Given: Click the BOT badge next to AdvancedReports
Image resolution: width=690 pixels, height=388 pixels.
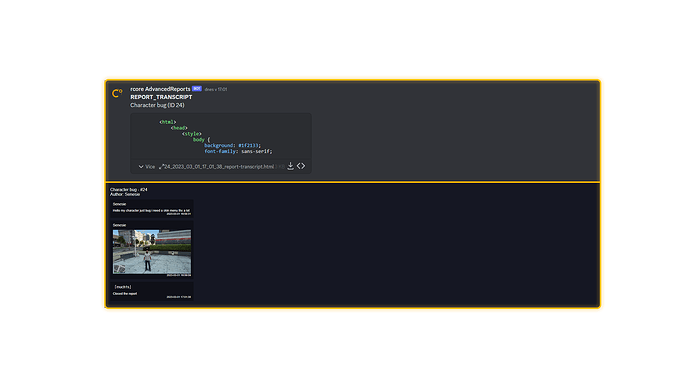Looking at the screenshot, I should 197,89.
